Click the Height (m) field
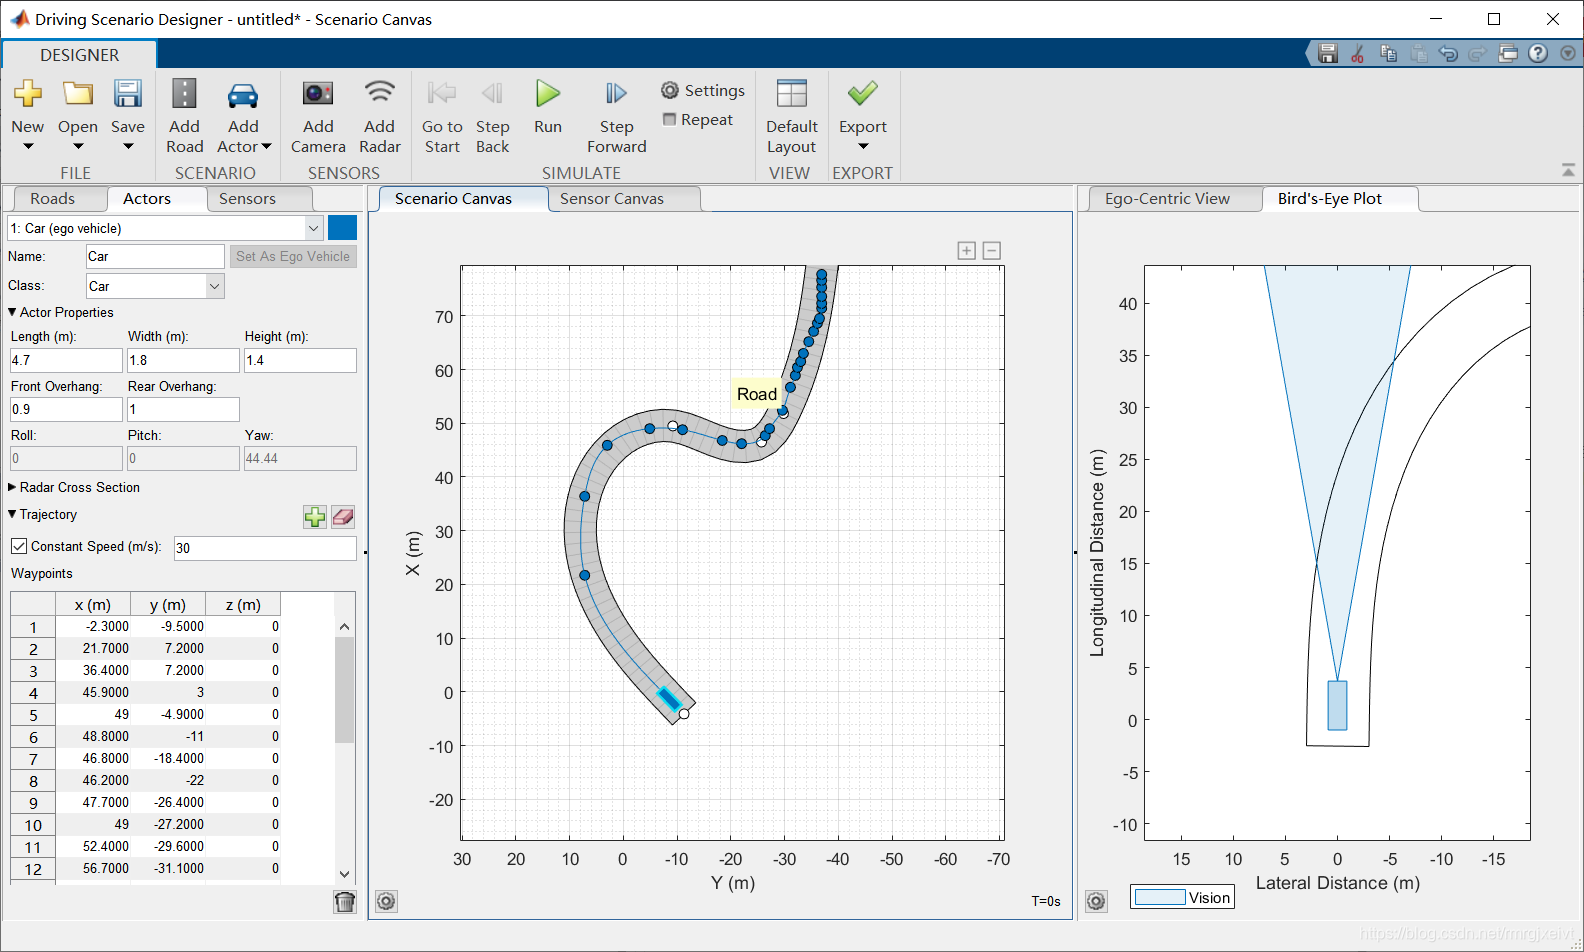1584x952 pixels. pyautogui.click(x=300, y=360)
